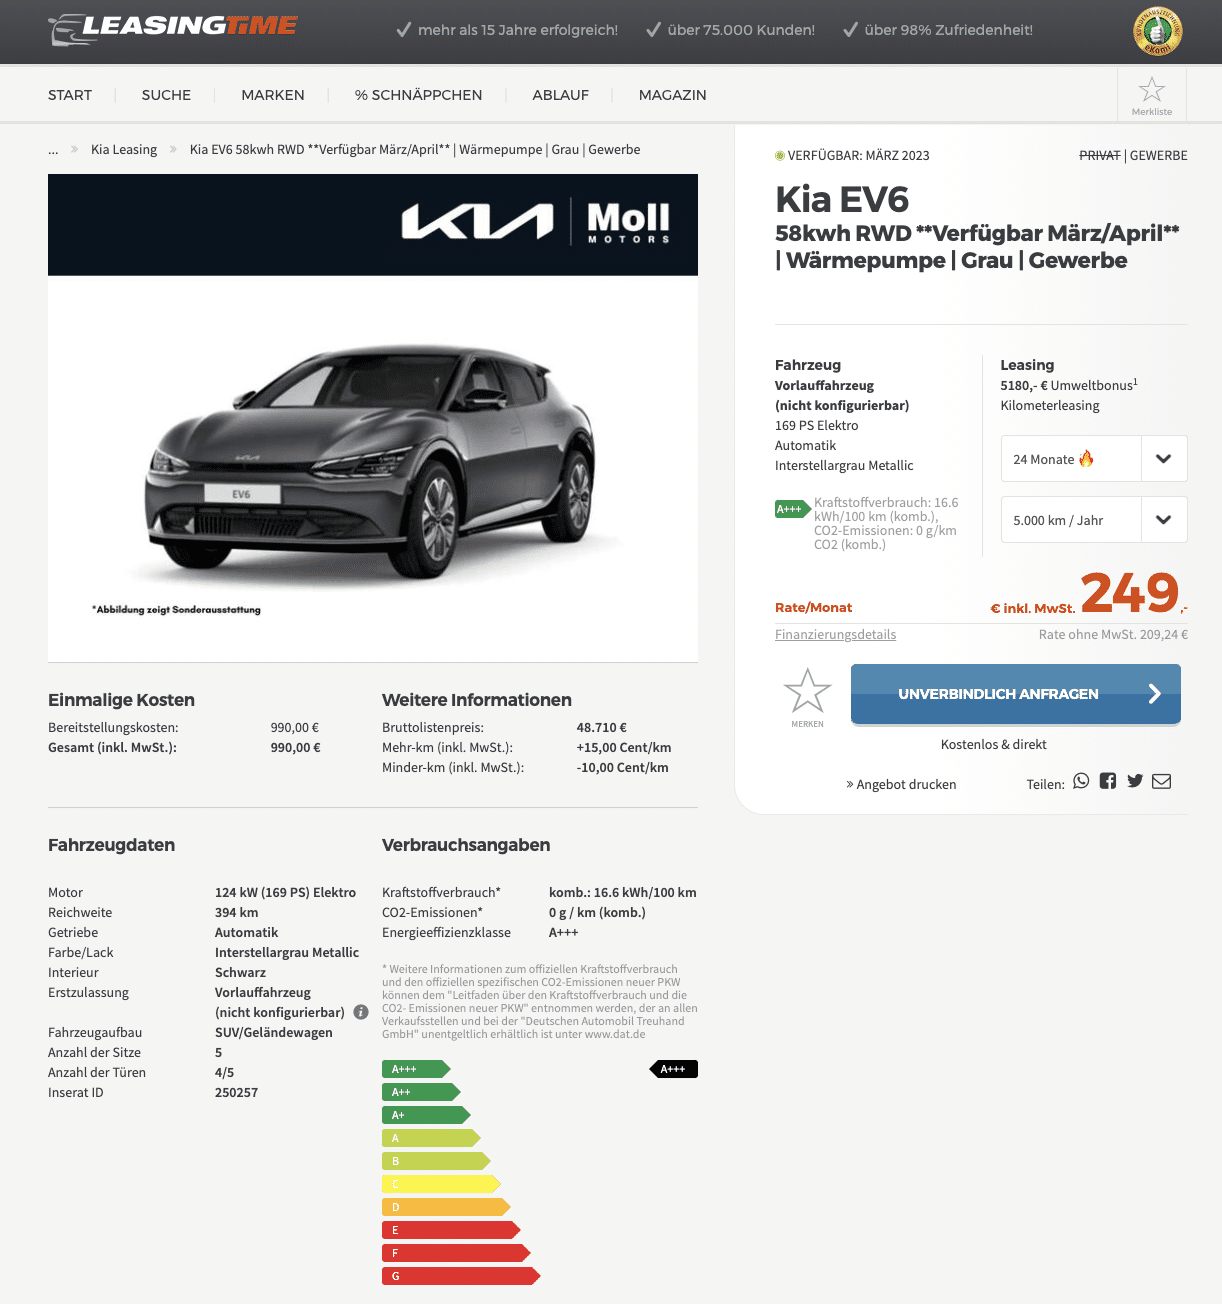Click the B energy class bar
This screenshot has height=1304, width=1222.
tap(436, 1161)
